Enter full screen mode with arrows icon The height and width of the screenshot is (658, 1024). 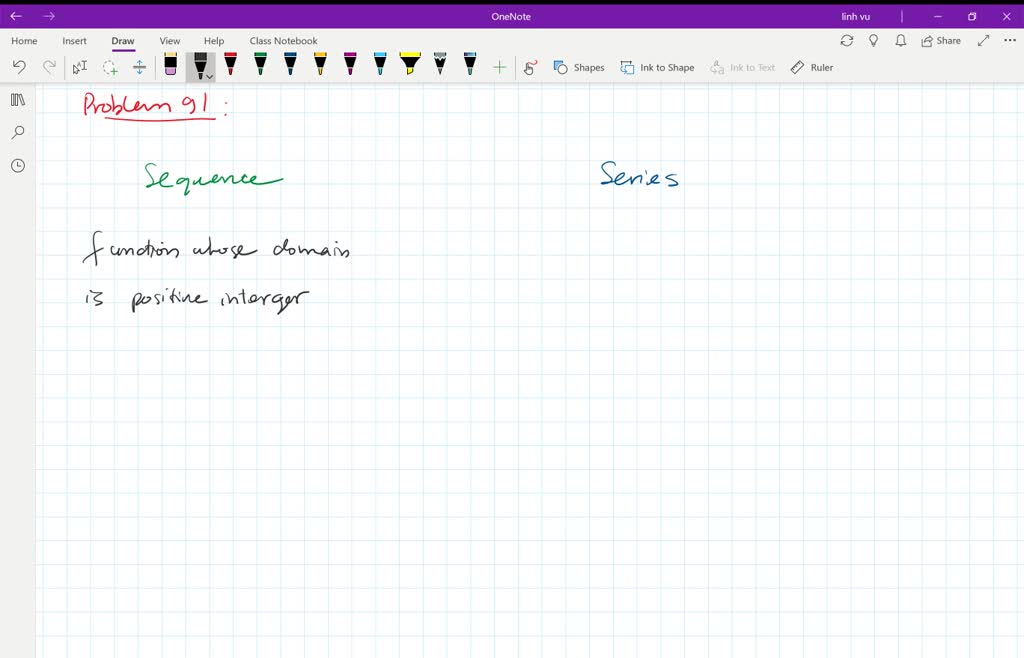pos(984,40)
